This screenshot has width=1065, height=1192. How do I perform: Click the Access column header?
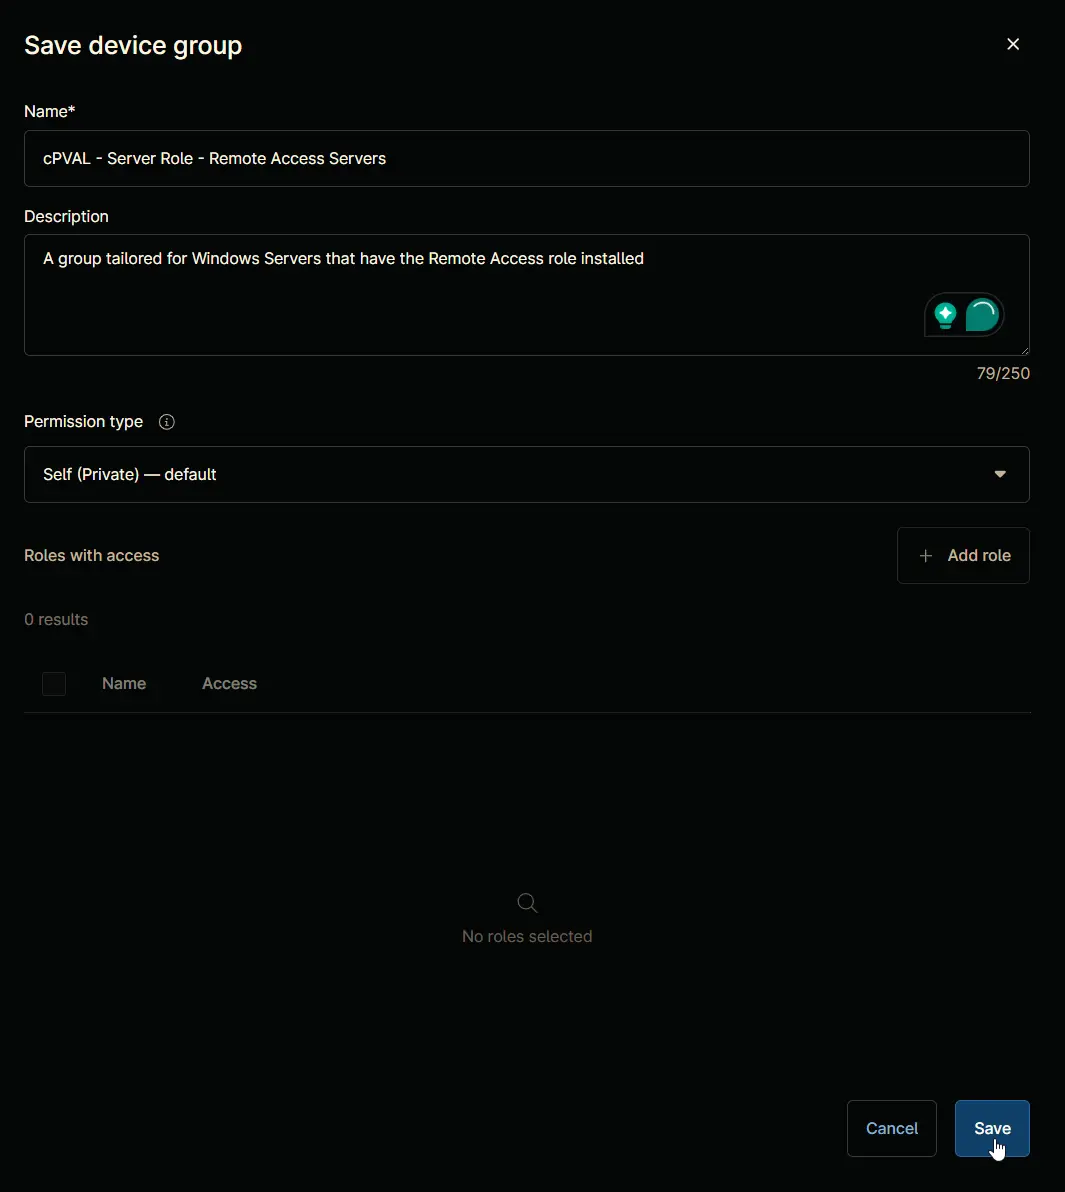(230, 683)
